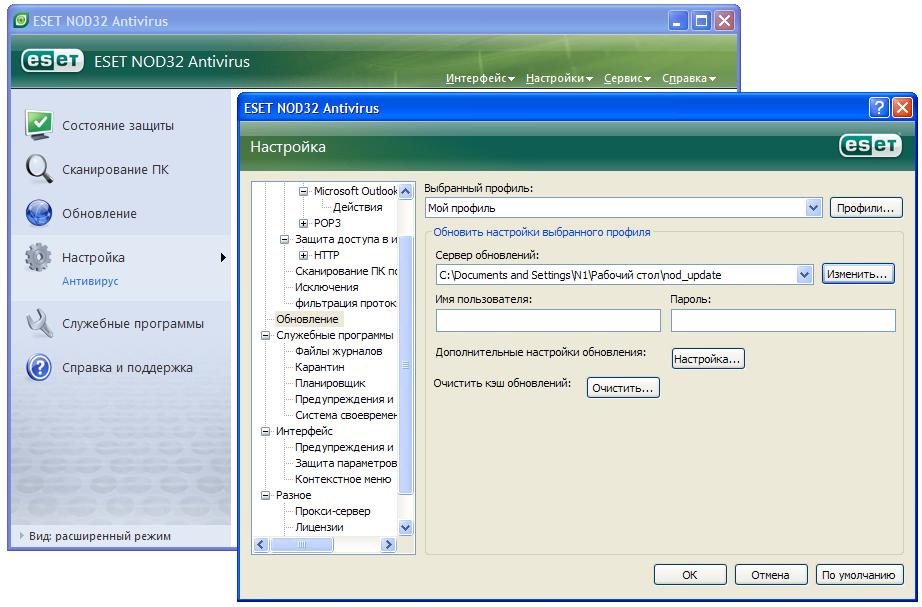Collapse the Интерфейс tree node
This screenshot has width=922, height=607.
point(266,431)
